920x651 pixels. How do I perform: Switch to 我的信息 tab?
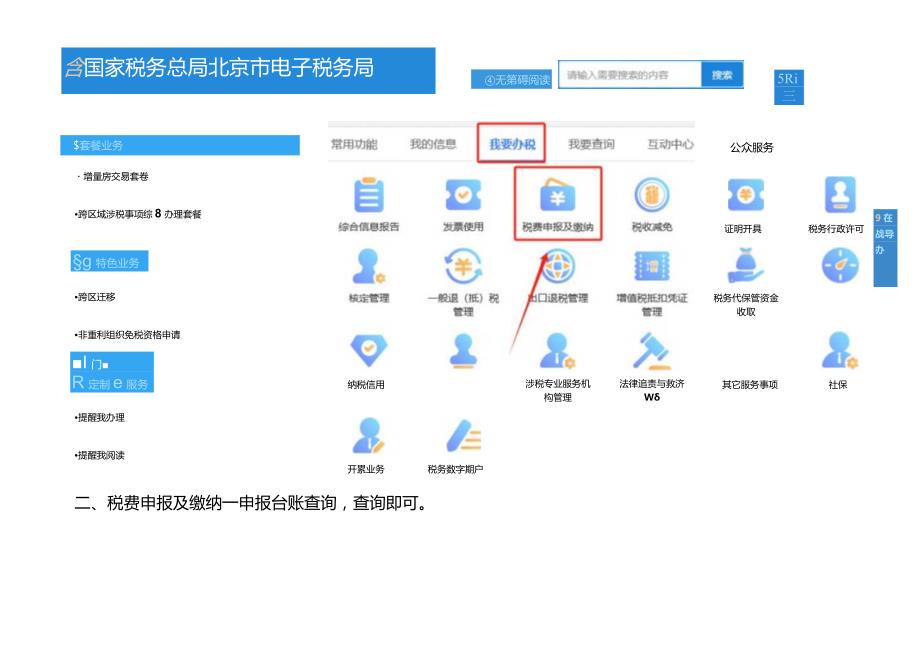pyautogui.click(x=433, y=144)
